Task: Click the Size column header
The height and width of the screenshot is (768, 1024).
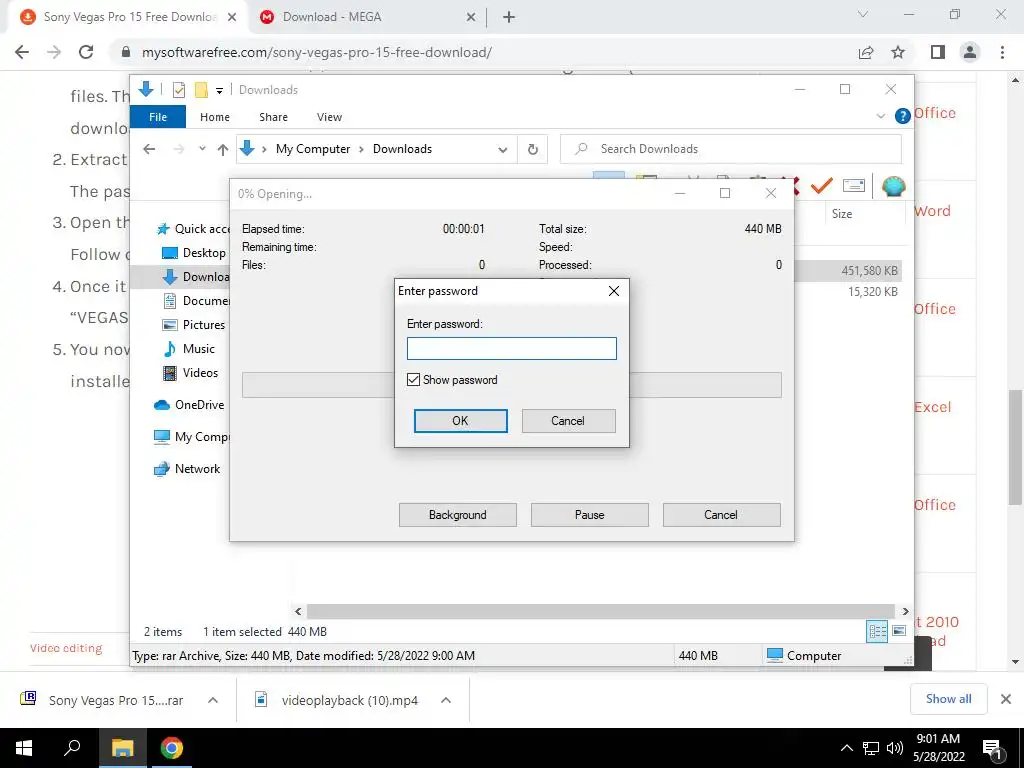Action: [842, 214]
